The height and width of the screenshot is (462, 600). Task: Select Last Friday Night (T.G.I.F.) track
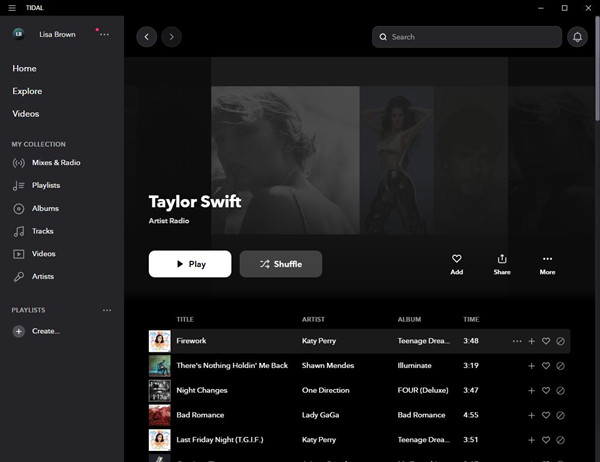coord(220,440)
